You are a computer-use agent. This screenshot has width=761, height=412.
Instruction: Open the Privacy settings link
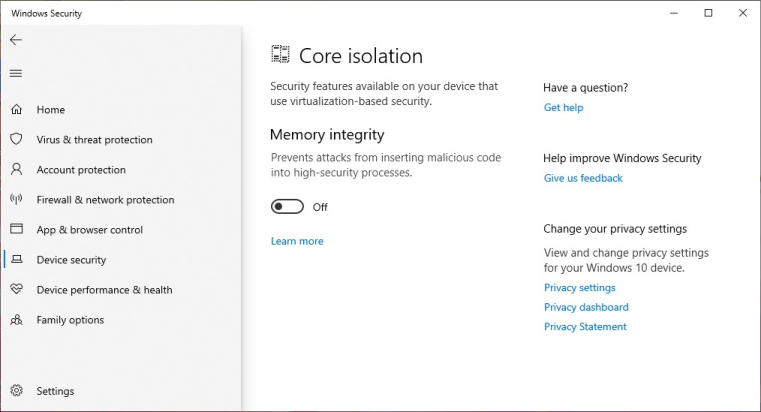click(x=579, y=288)
